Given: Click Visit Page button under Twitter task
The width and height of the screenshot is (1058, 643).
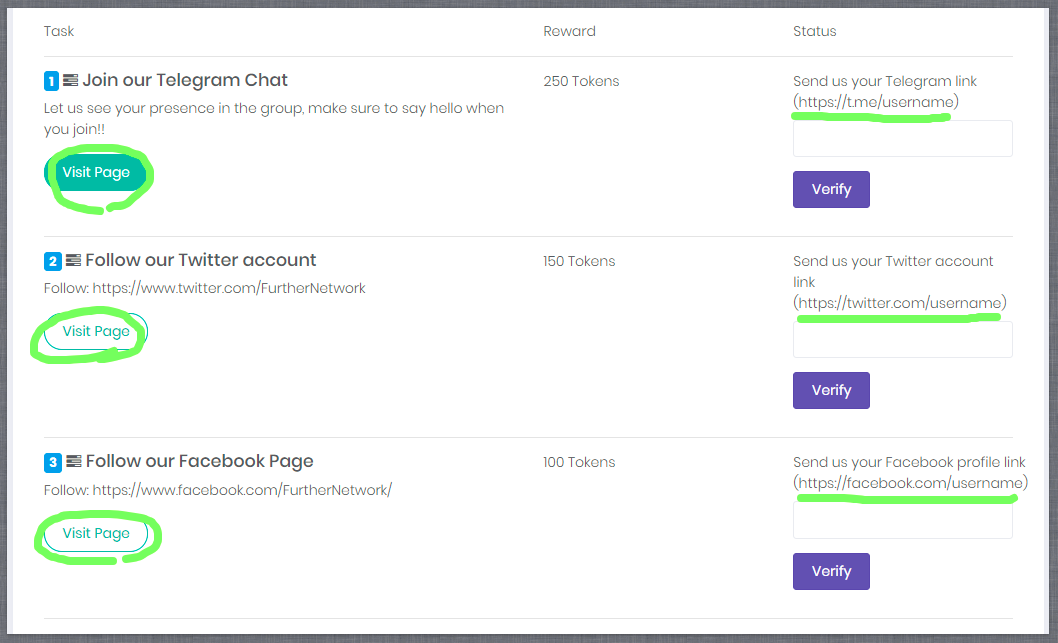Looking at the screenshot, I should (x=96, y=332).
